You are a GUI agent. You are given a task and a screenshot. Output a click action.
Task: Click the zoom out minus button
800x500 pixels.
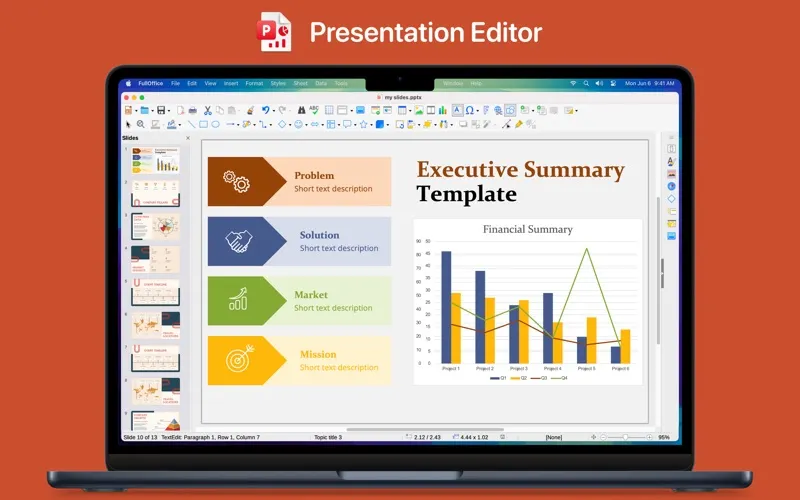pos(603,437)
